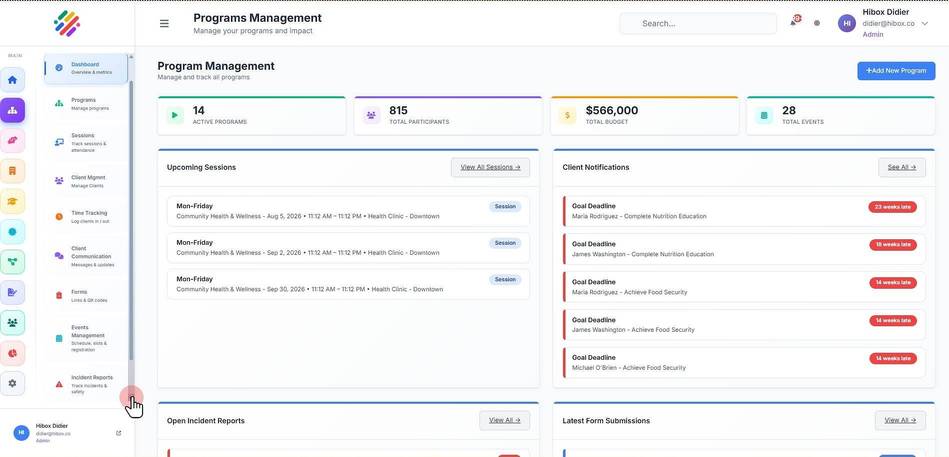The height and width of the screenshot is (457, 949).
Task: Open the indigo form-edit rail icon
Action: click(x=13, y=292)
